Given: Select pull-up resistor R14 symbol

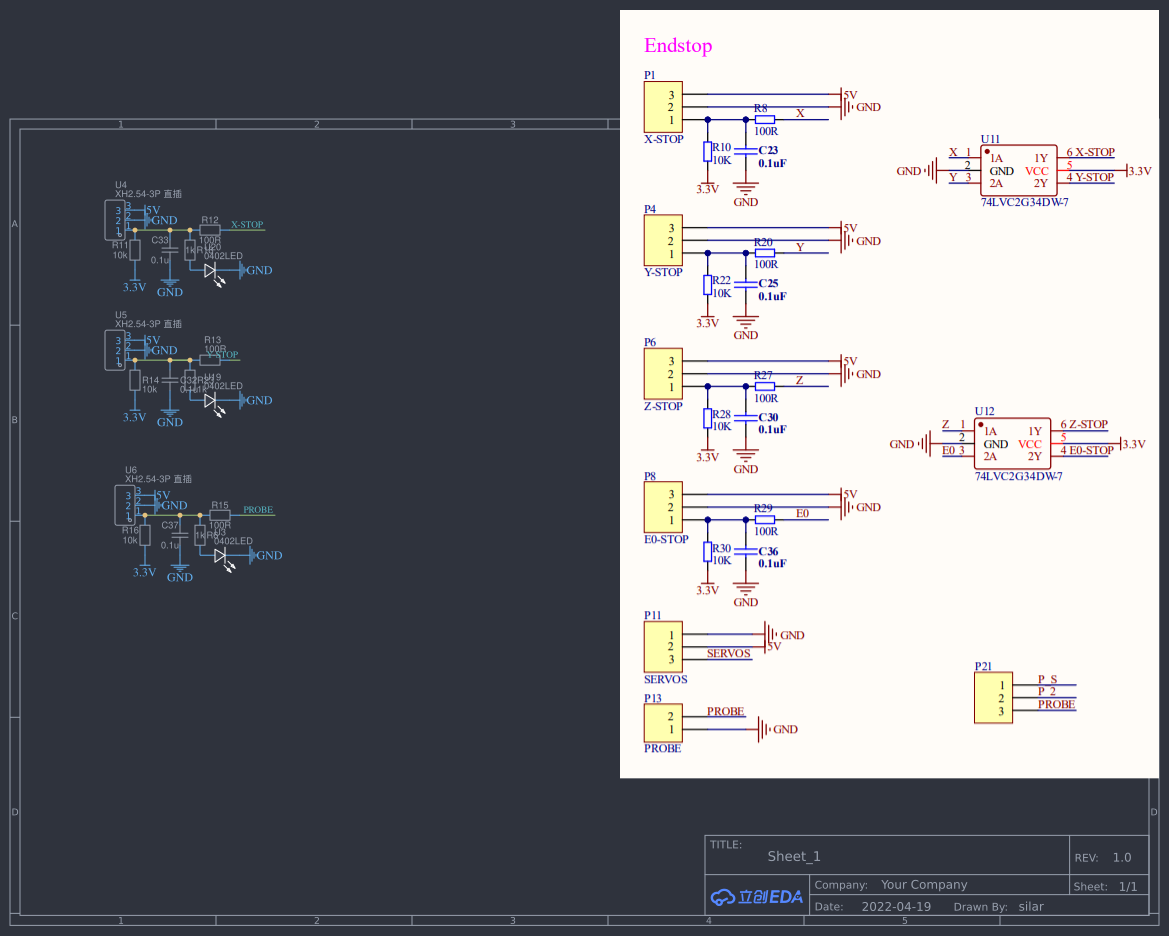Looking at the screenshot, I should (135, 380).
